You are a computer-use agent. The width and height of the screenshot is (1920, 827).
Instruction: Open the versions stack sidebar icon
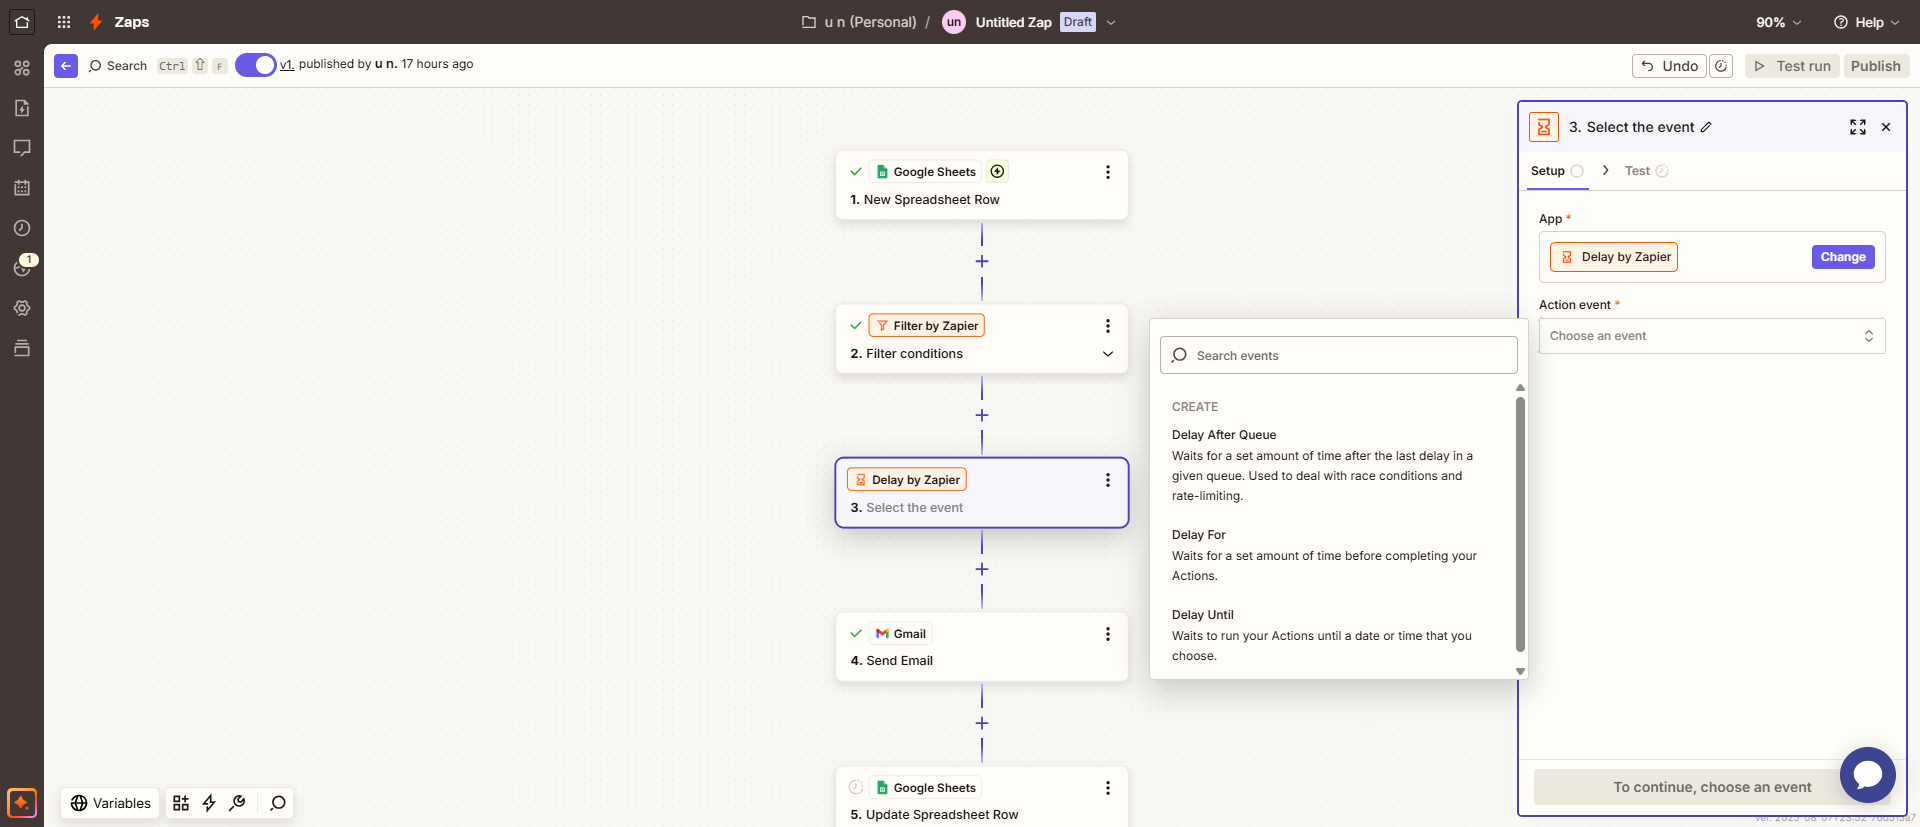[x=22, y=348]
